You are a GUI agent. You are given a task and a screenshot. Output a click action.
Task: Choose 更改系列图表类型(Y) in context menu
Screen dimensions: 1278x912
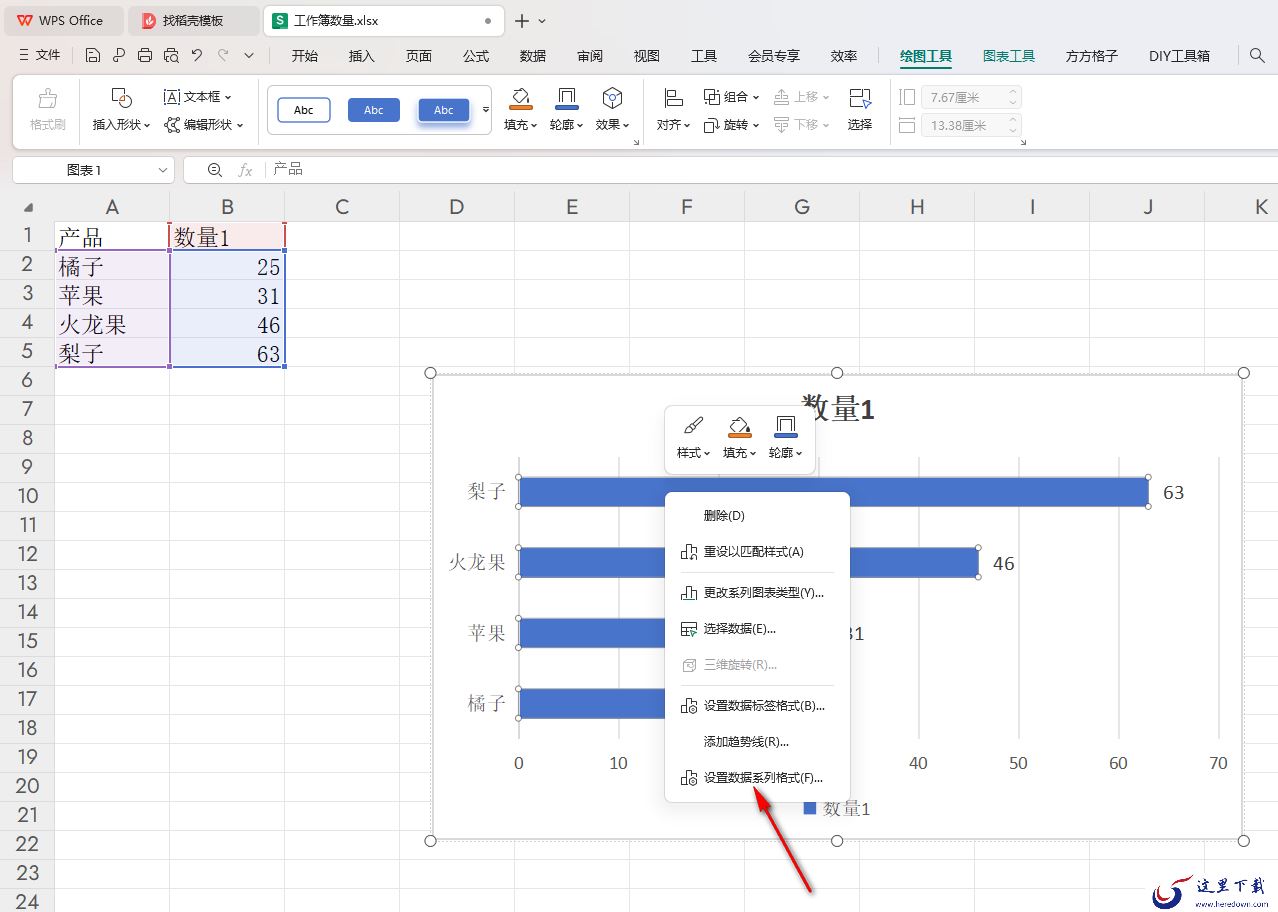pyautogui.click(x=757, y=592)
